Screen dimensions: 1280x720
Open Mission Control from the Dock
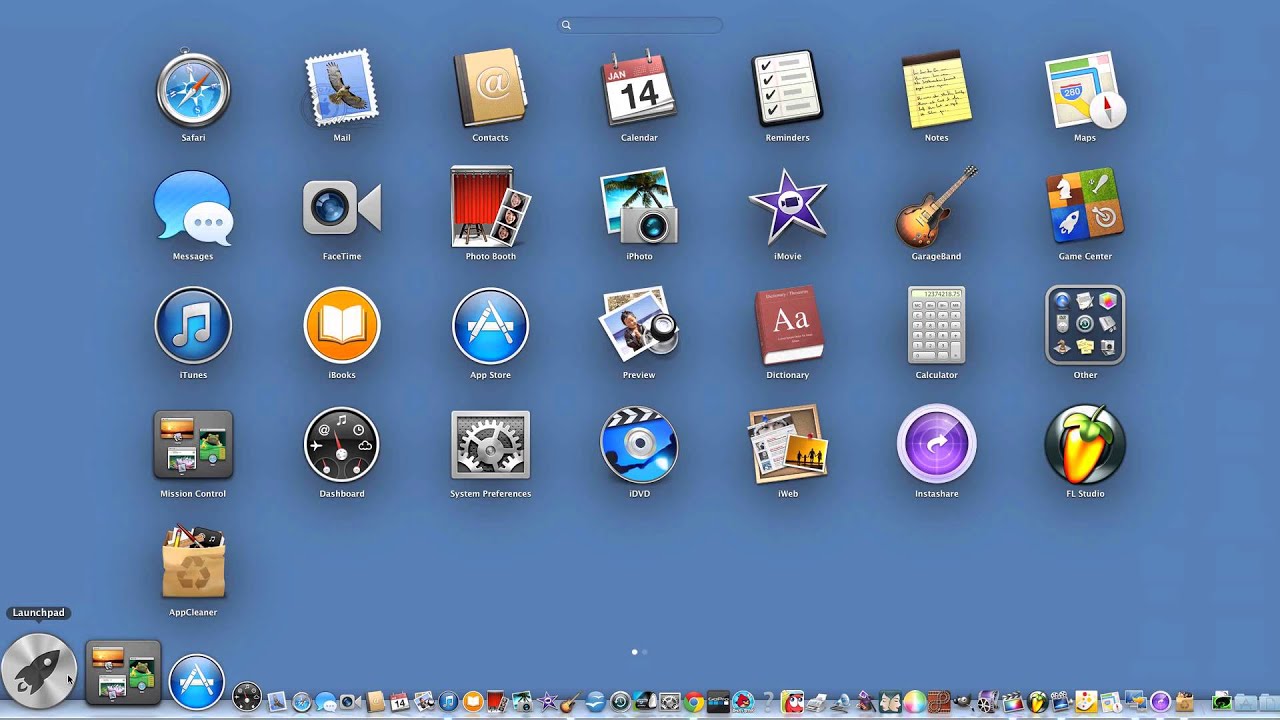pos(123,673)
